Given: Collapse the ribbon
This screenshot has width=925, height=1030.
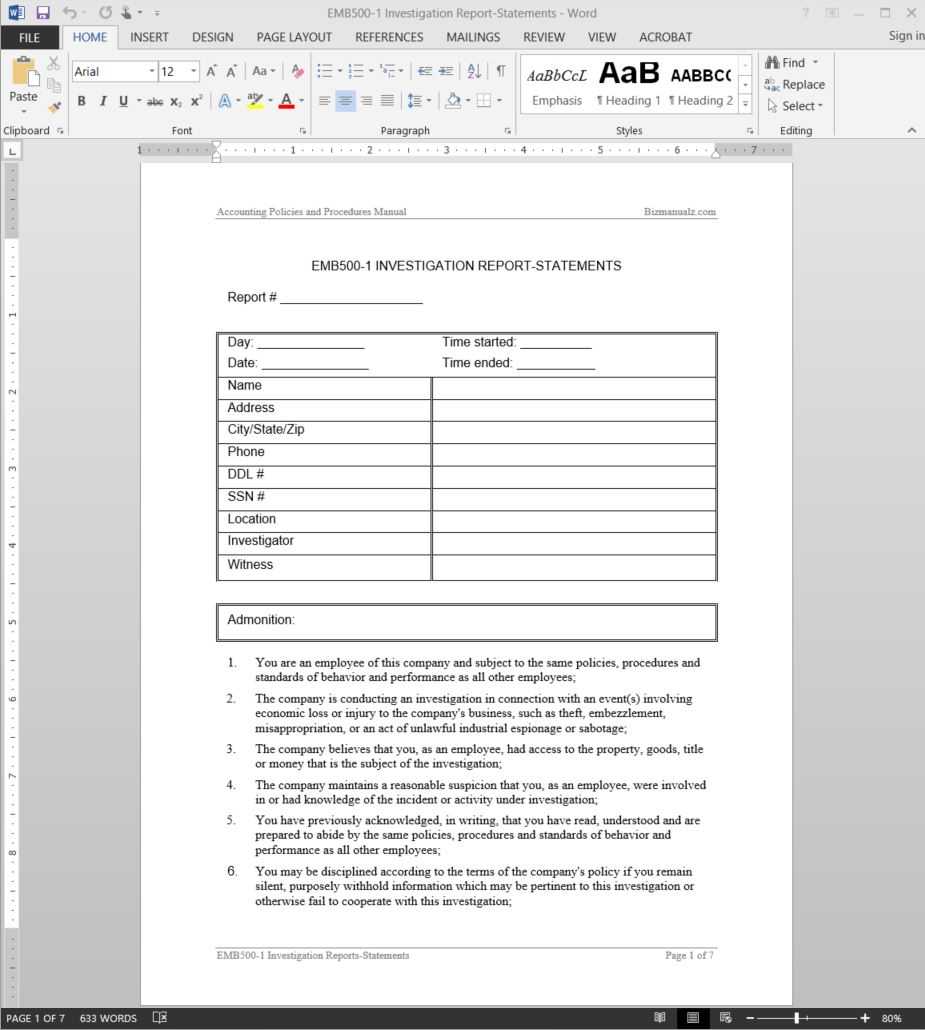Looking at the screenshot, I should [x=911, y=131].
